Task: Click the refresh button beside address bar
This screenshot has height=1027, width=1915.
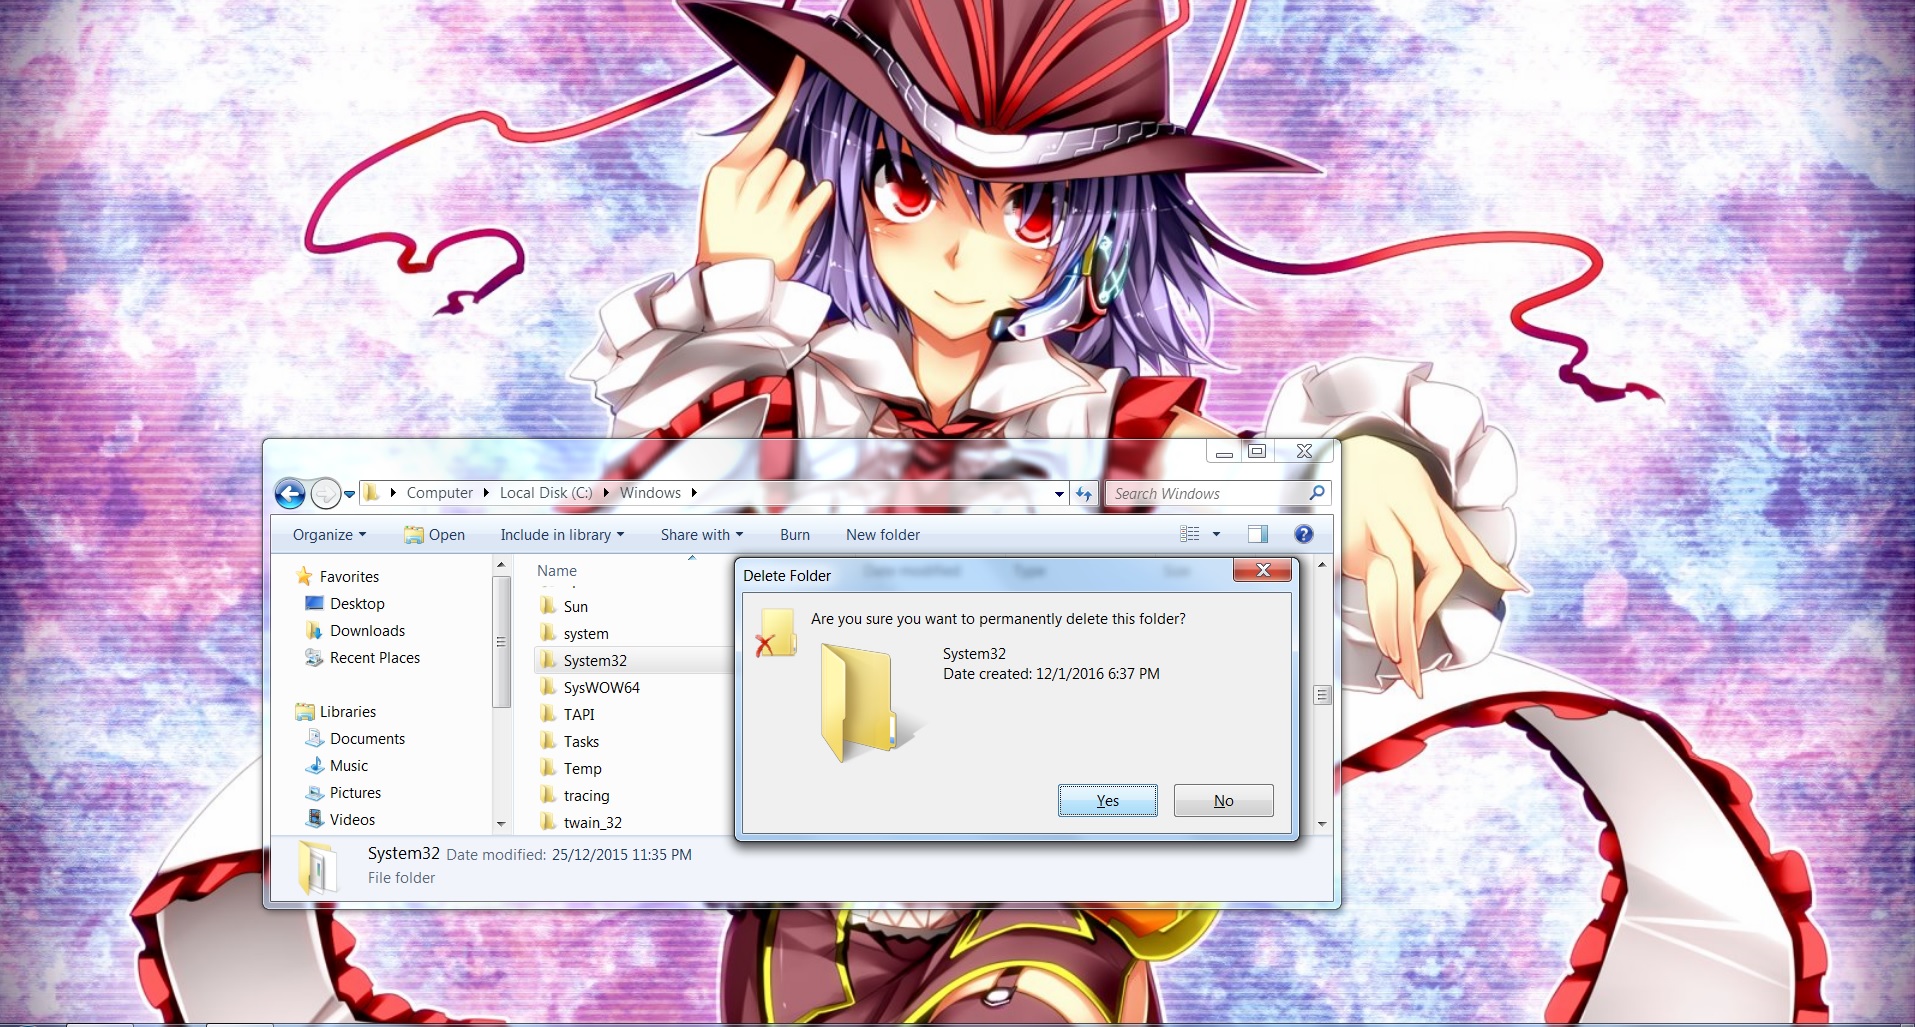Action: (x=1084, y=493)
